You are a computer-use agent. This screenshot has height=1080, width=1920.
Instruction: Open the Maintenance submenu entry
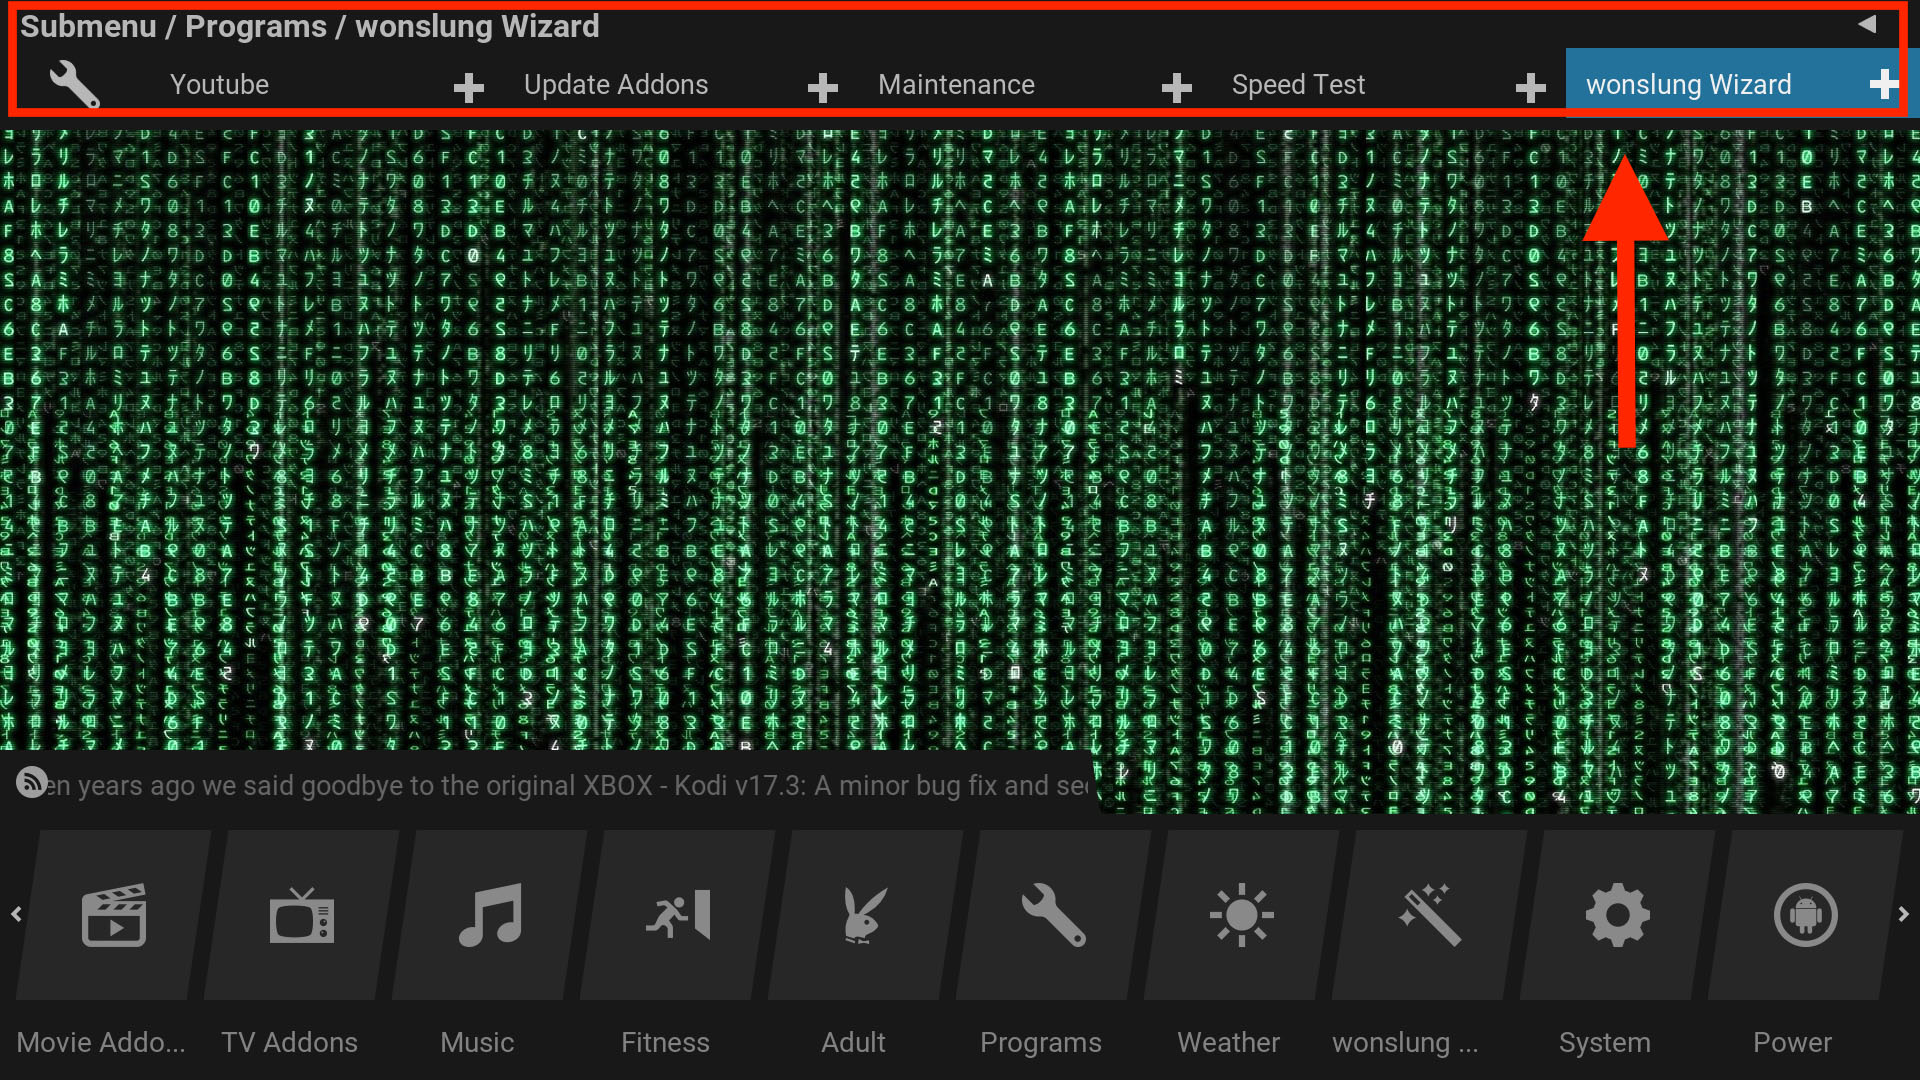pyautogui.click(x=956, y=85)
